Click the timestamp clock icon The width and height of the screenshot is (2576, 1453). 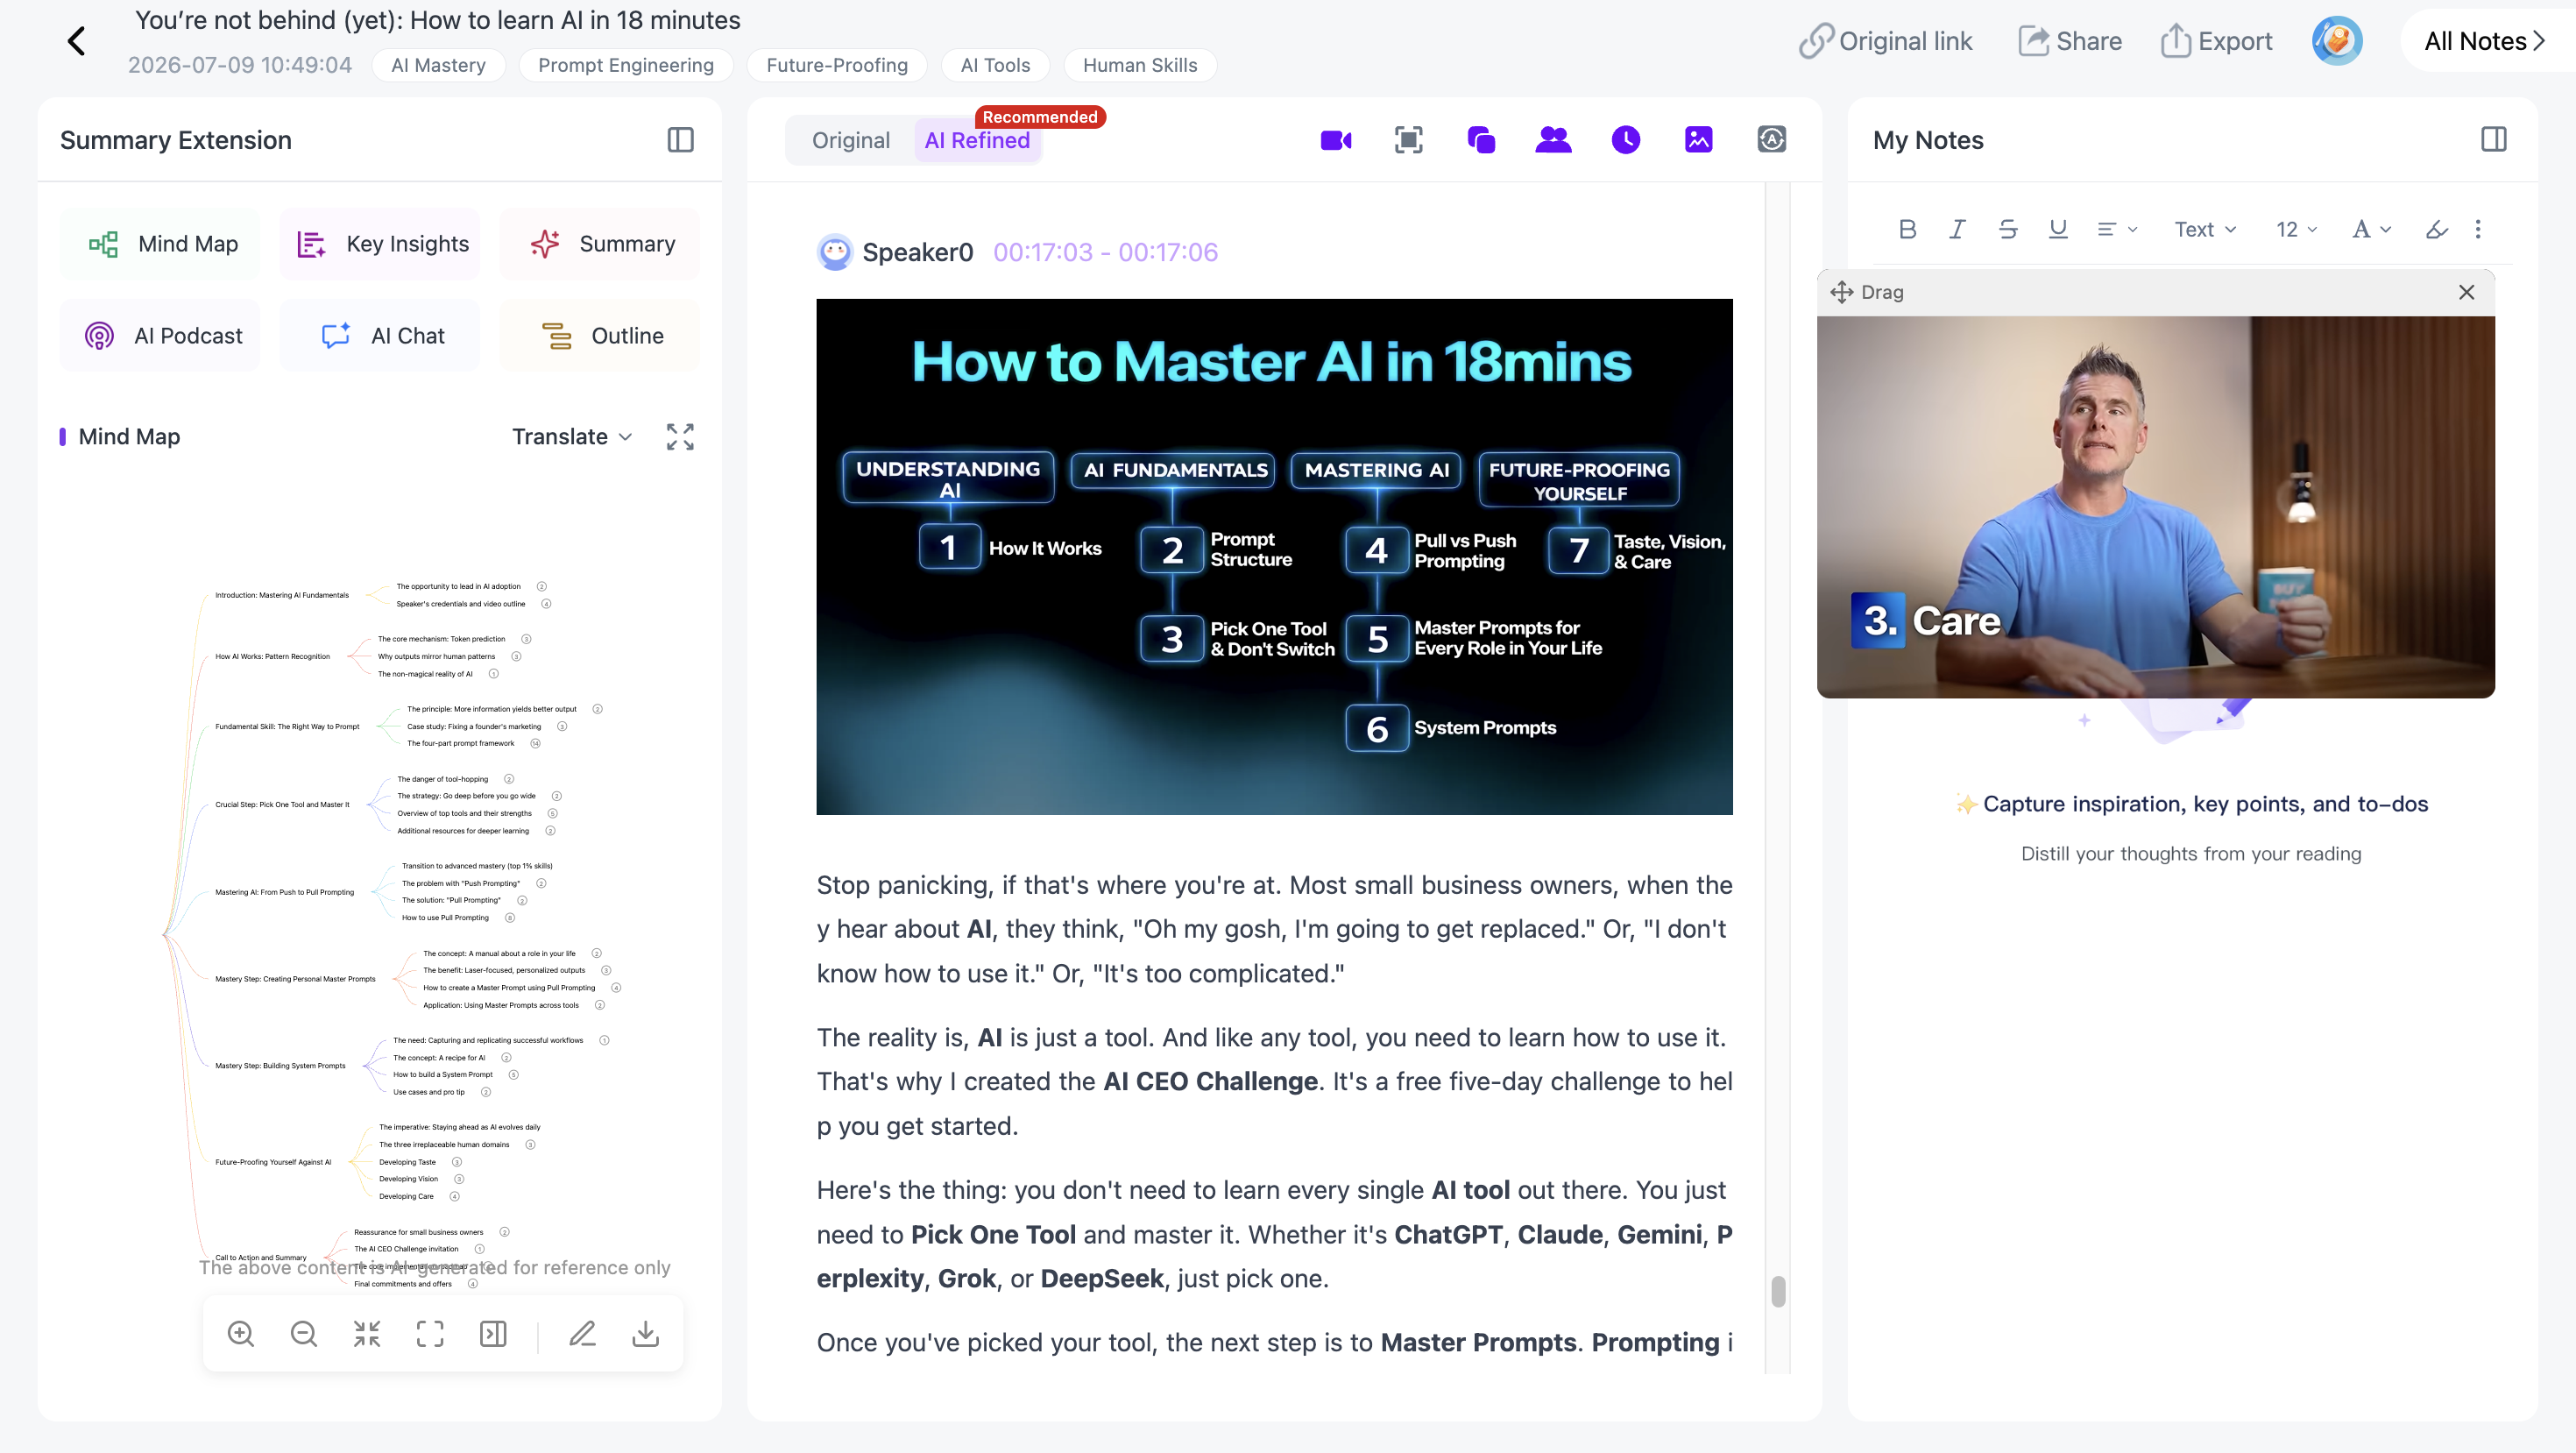pos(1625,140)
